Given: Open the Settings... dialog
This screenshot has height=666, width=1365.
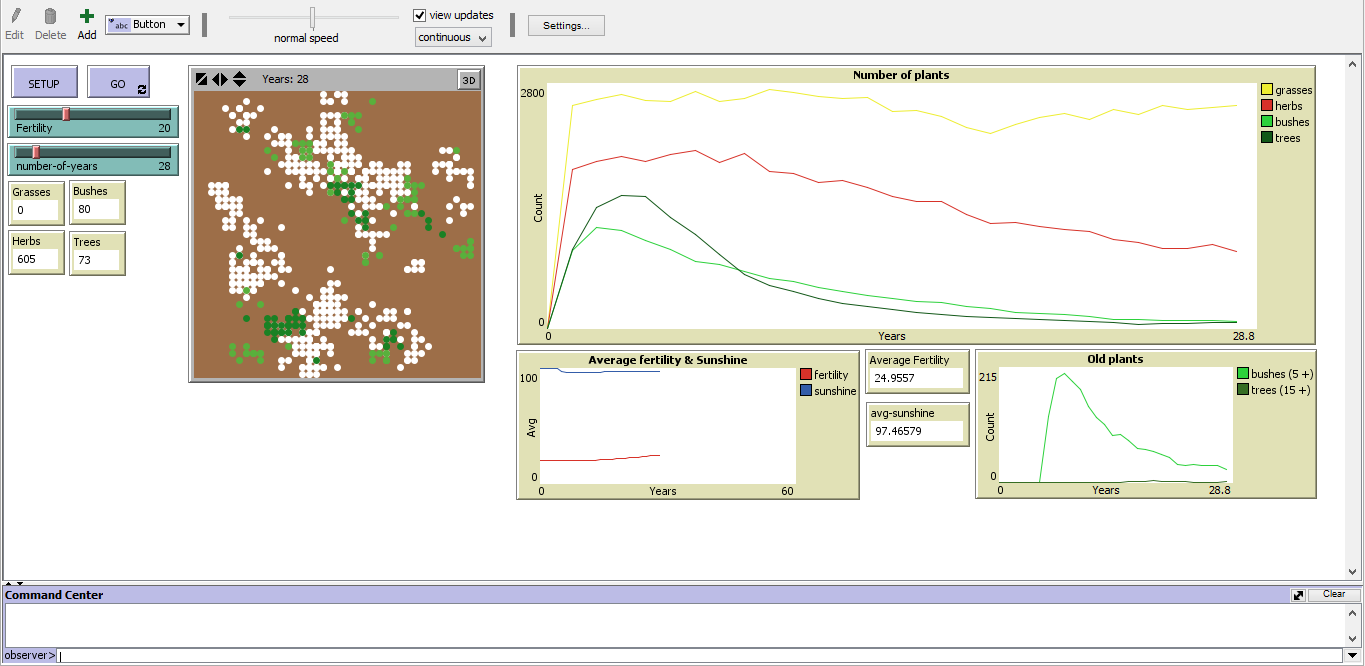Looking at the screenshot, I should tap(566, 26).
